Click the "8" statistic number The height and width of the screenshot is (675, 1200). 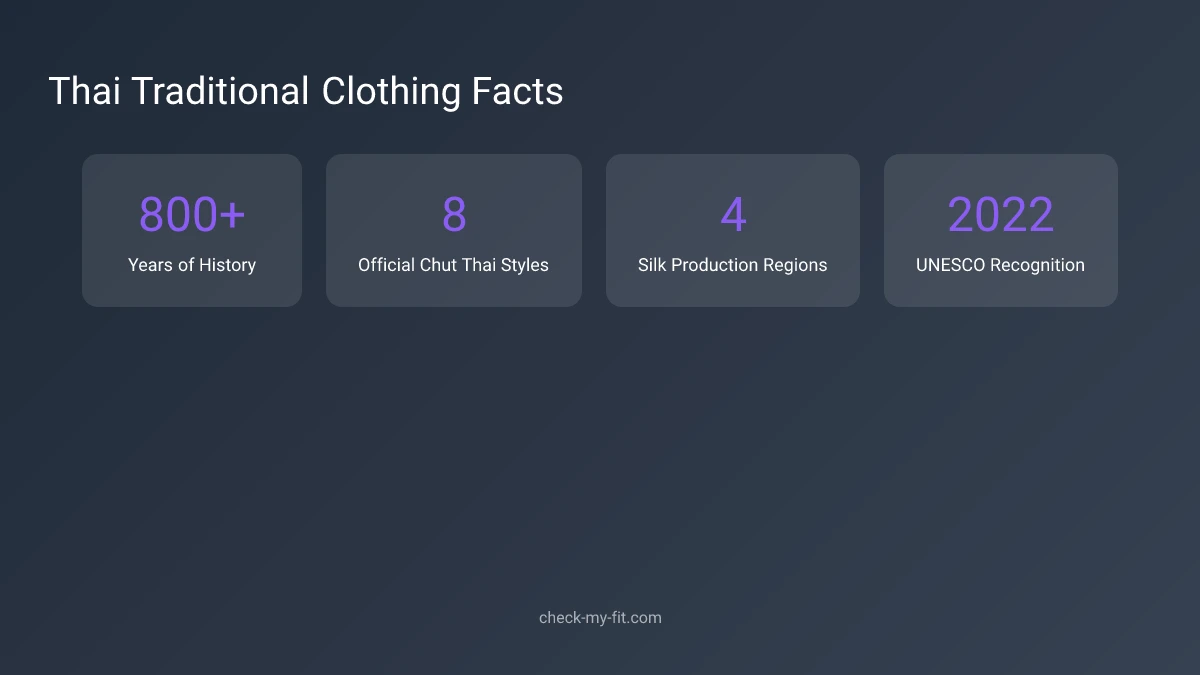point(454,213)
